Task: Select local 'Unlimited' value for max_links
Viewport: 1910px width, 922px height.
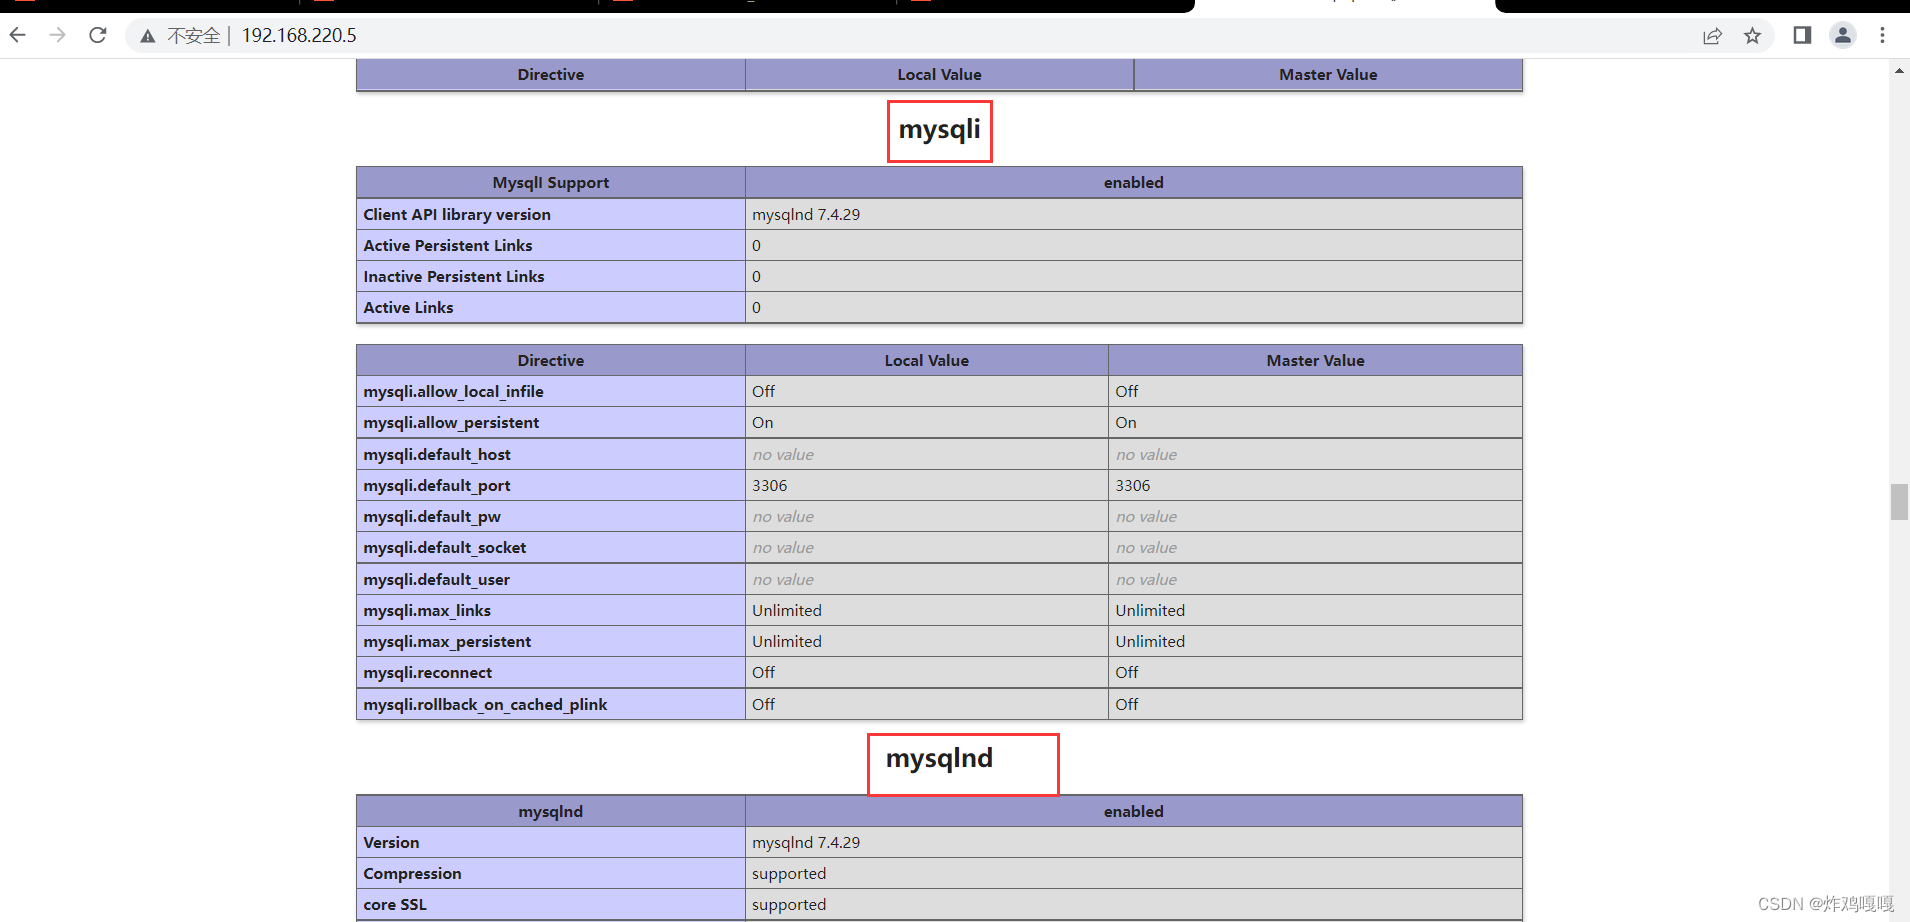Action: [787, 610]
